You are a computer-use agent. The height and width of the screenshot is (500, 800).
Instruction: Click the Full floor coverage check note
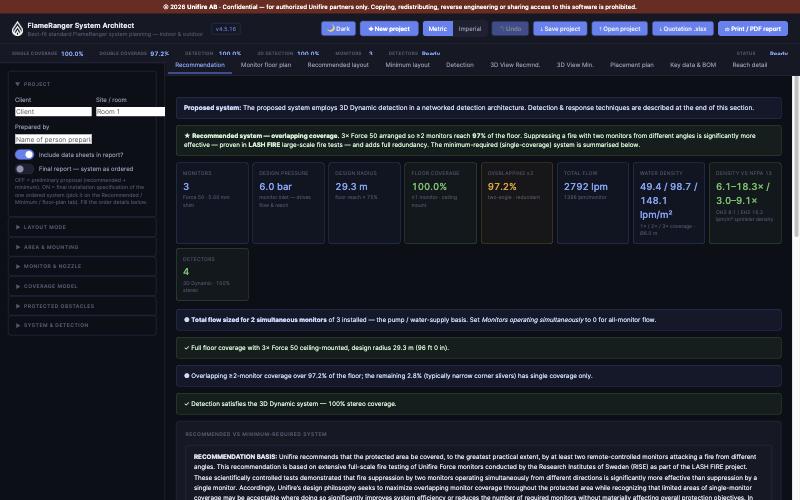tap(479, 348)
